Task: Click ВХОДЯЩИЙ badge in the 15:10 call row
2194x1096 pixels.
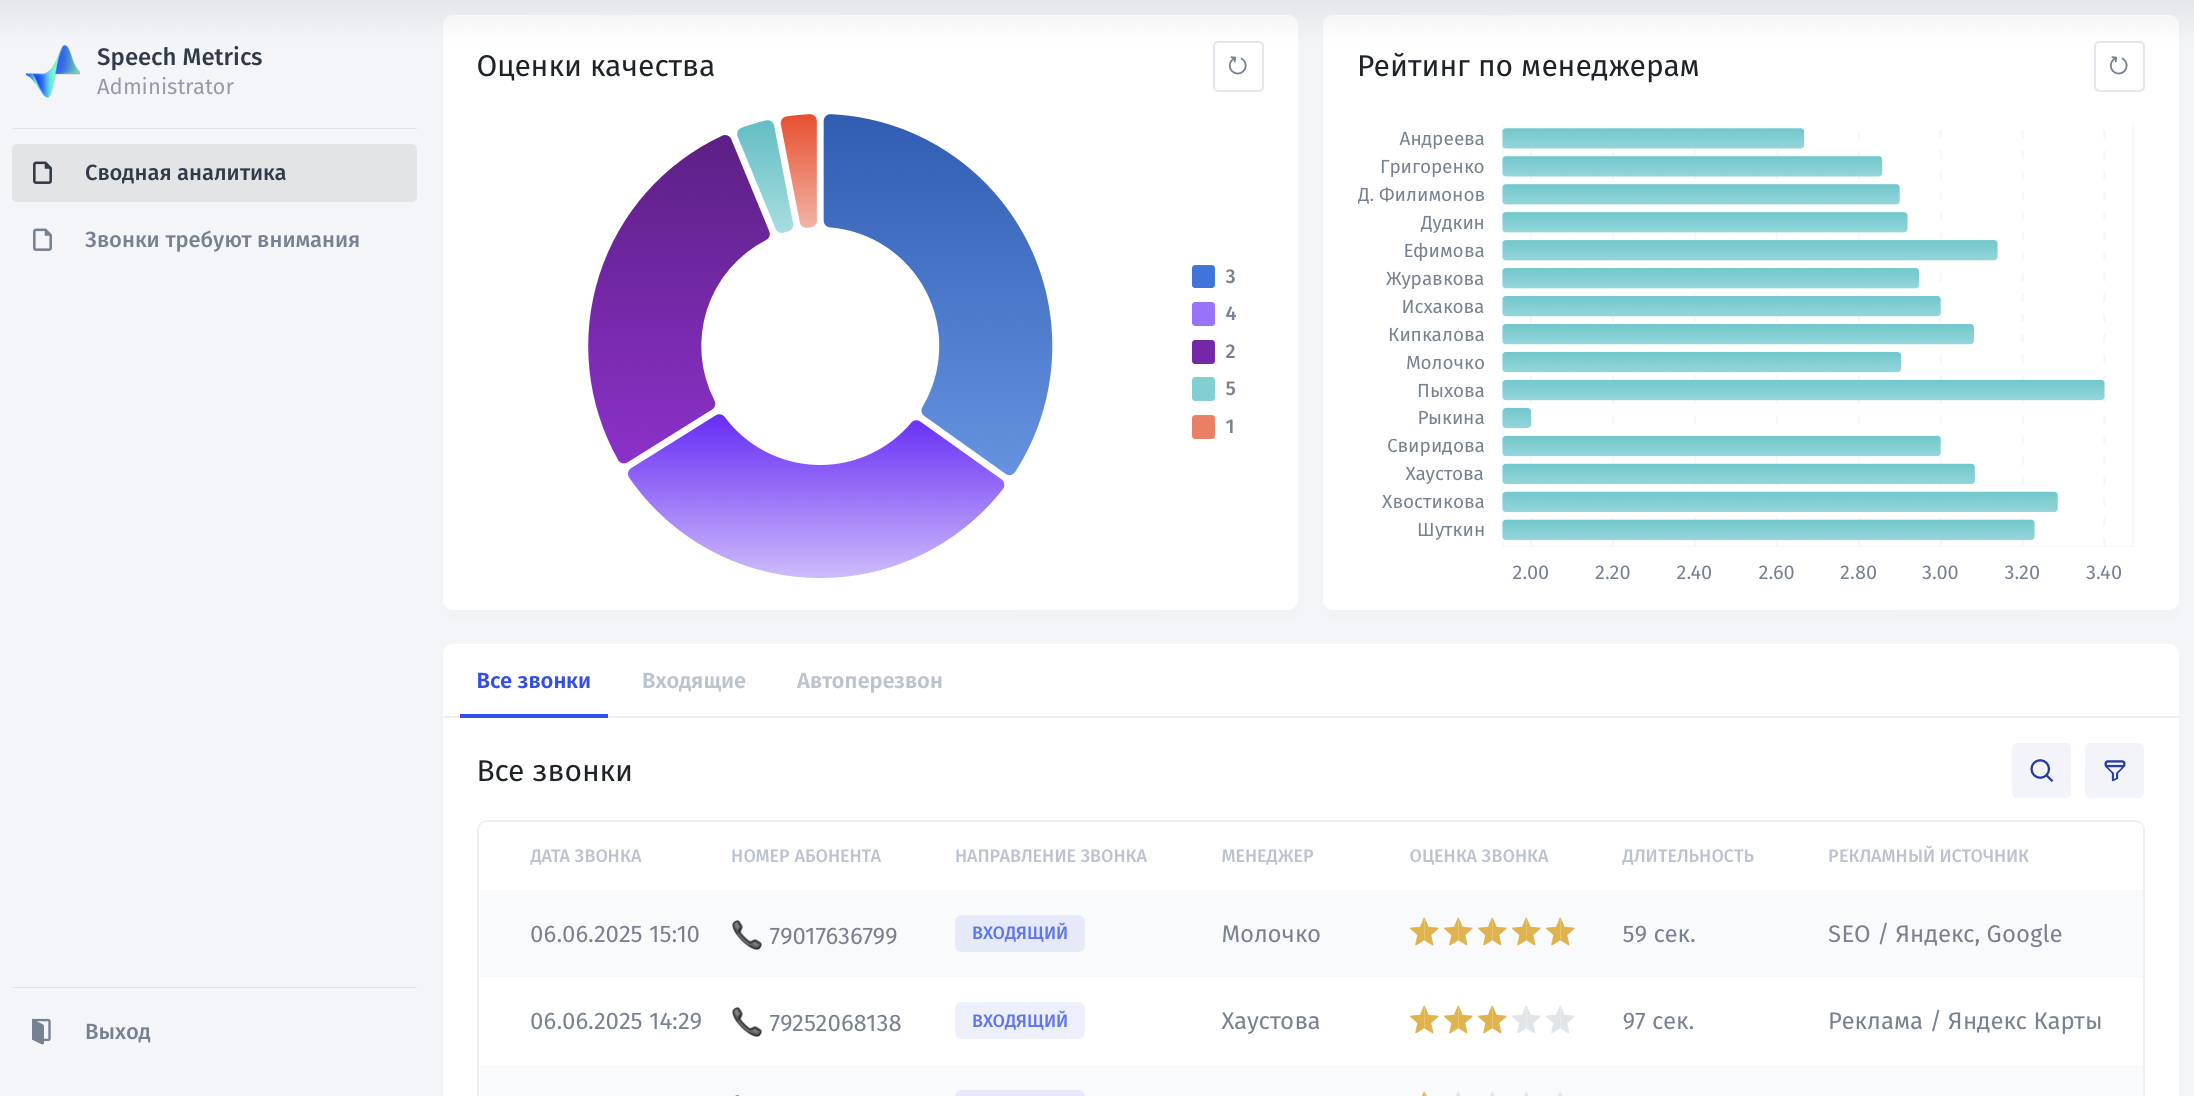Action: 1020,933
